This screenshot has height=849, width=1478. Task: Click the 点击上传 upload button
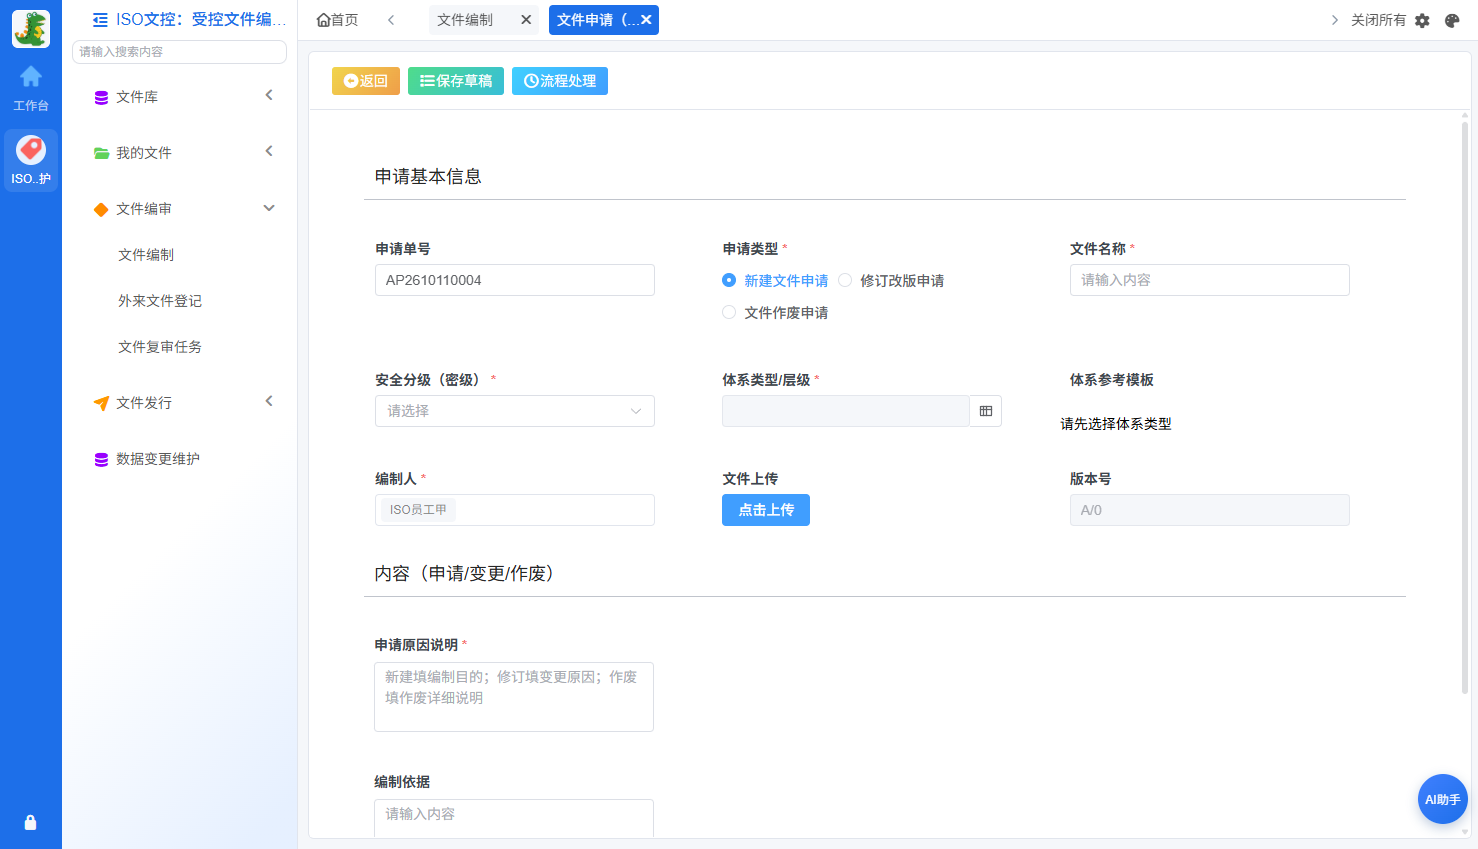pyautogui.click(x=766, y=510)
